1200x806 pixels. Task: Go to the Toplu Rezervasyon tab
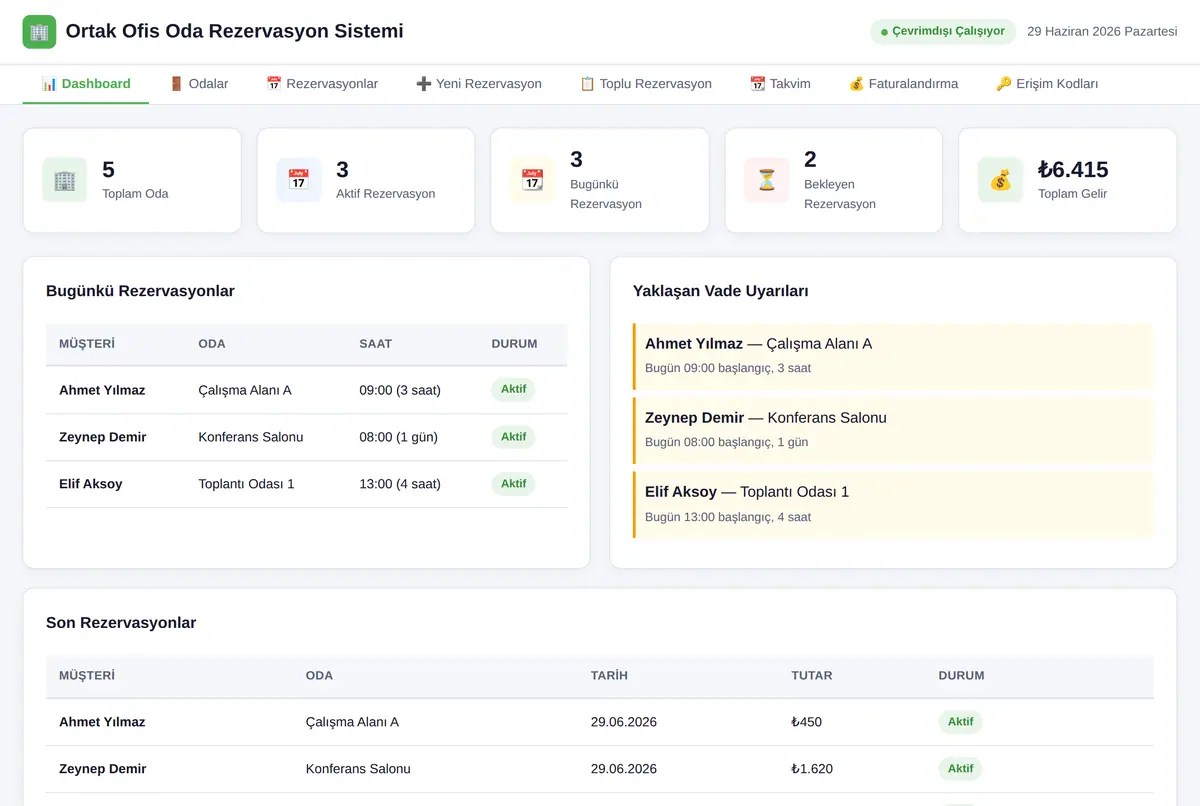[646, 84]
